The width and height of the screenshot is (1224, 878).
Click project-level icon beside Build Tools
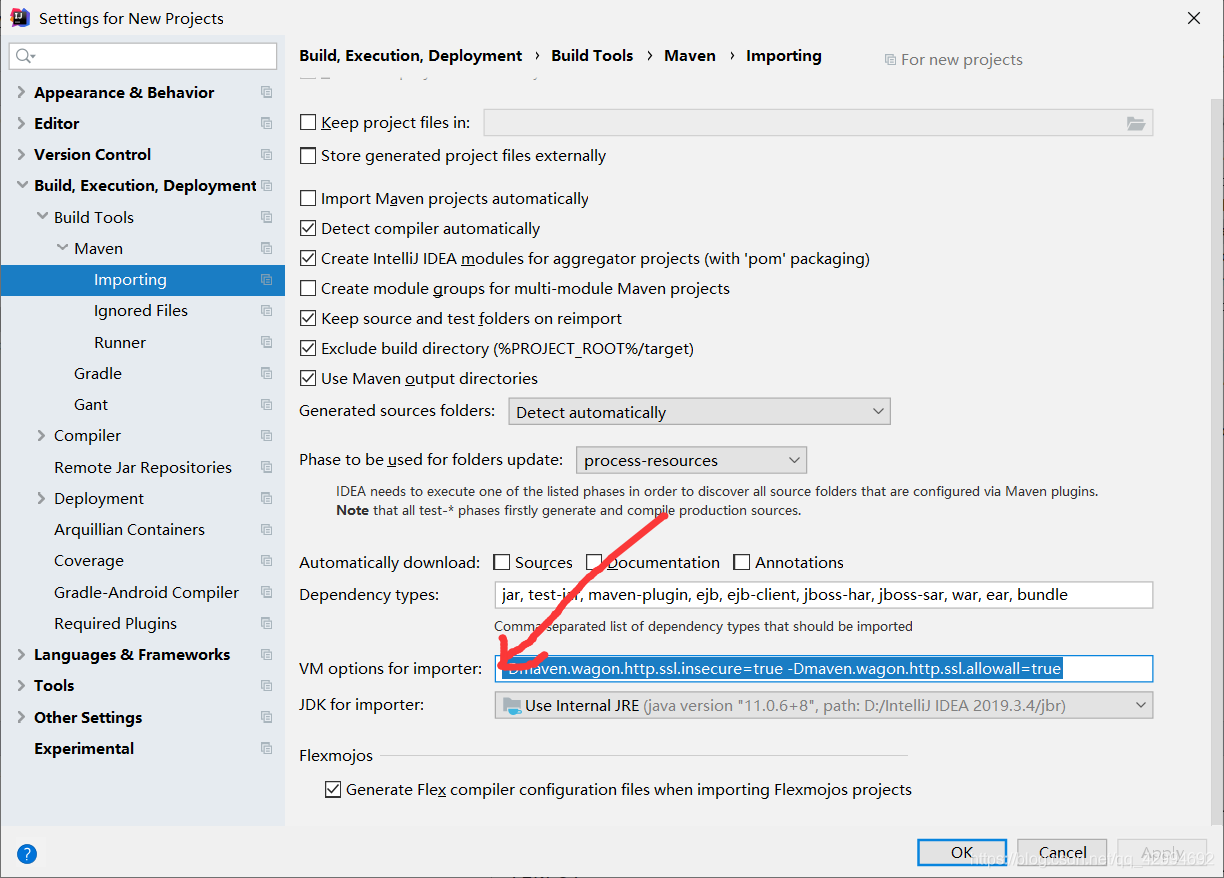point(266,217)
